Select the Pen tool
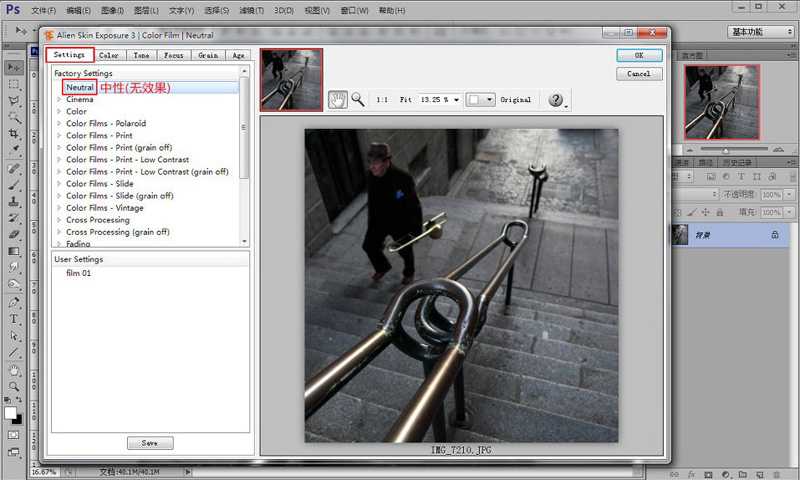The height and width of the screenshot is (480, 800). click(x=14, y=302)
